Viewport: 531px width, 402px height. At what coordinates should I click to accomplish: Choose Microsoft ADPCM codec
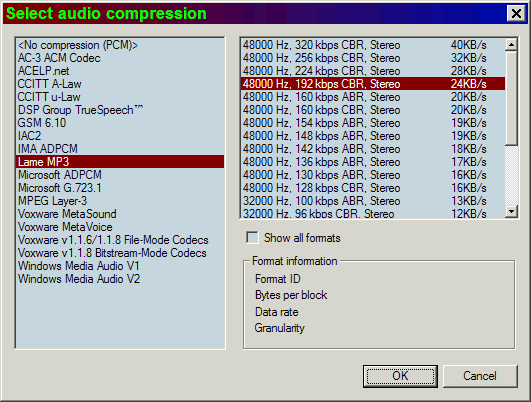pos(120,175)
